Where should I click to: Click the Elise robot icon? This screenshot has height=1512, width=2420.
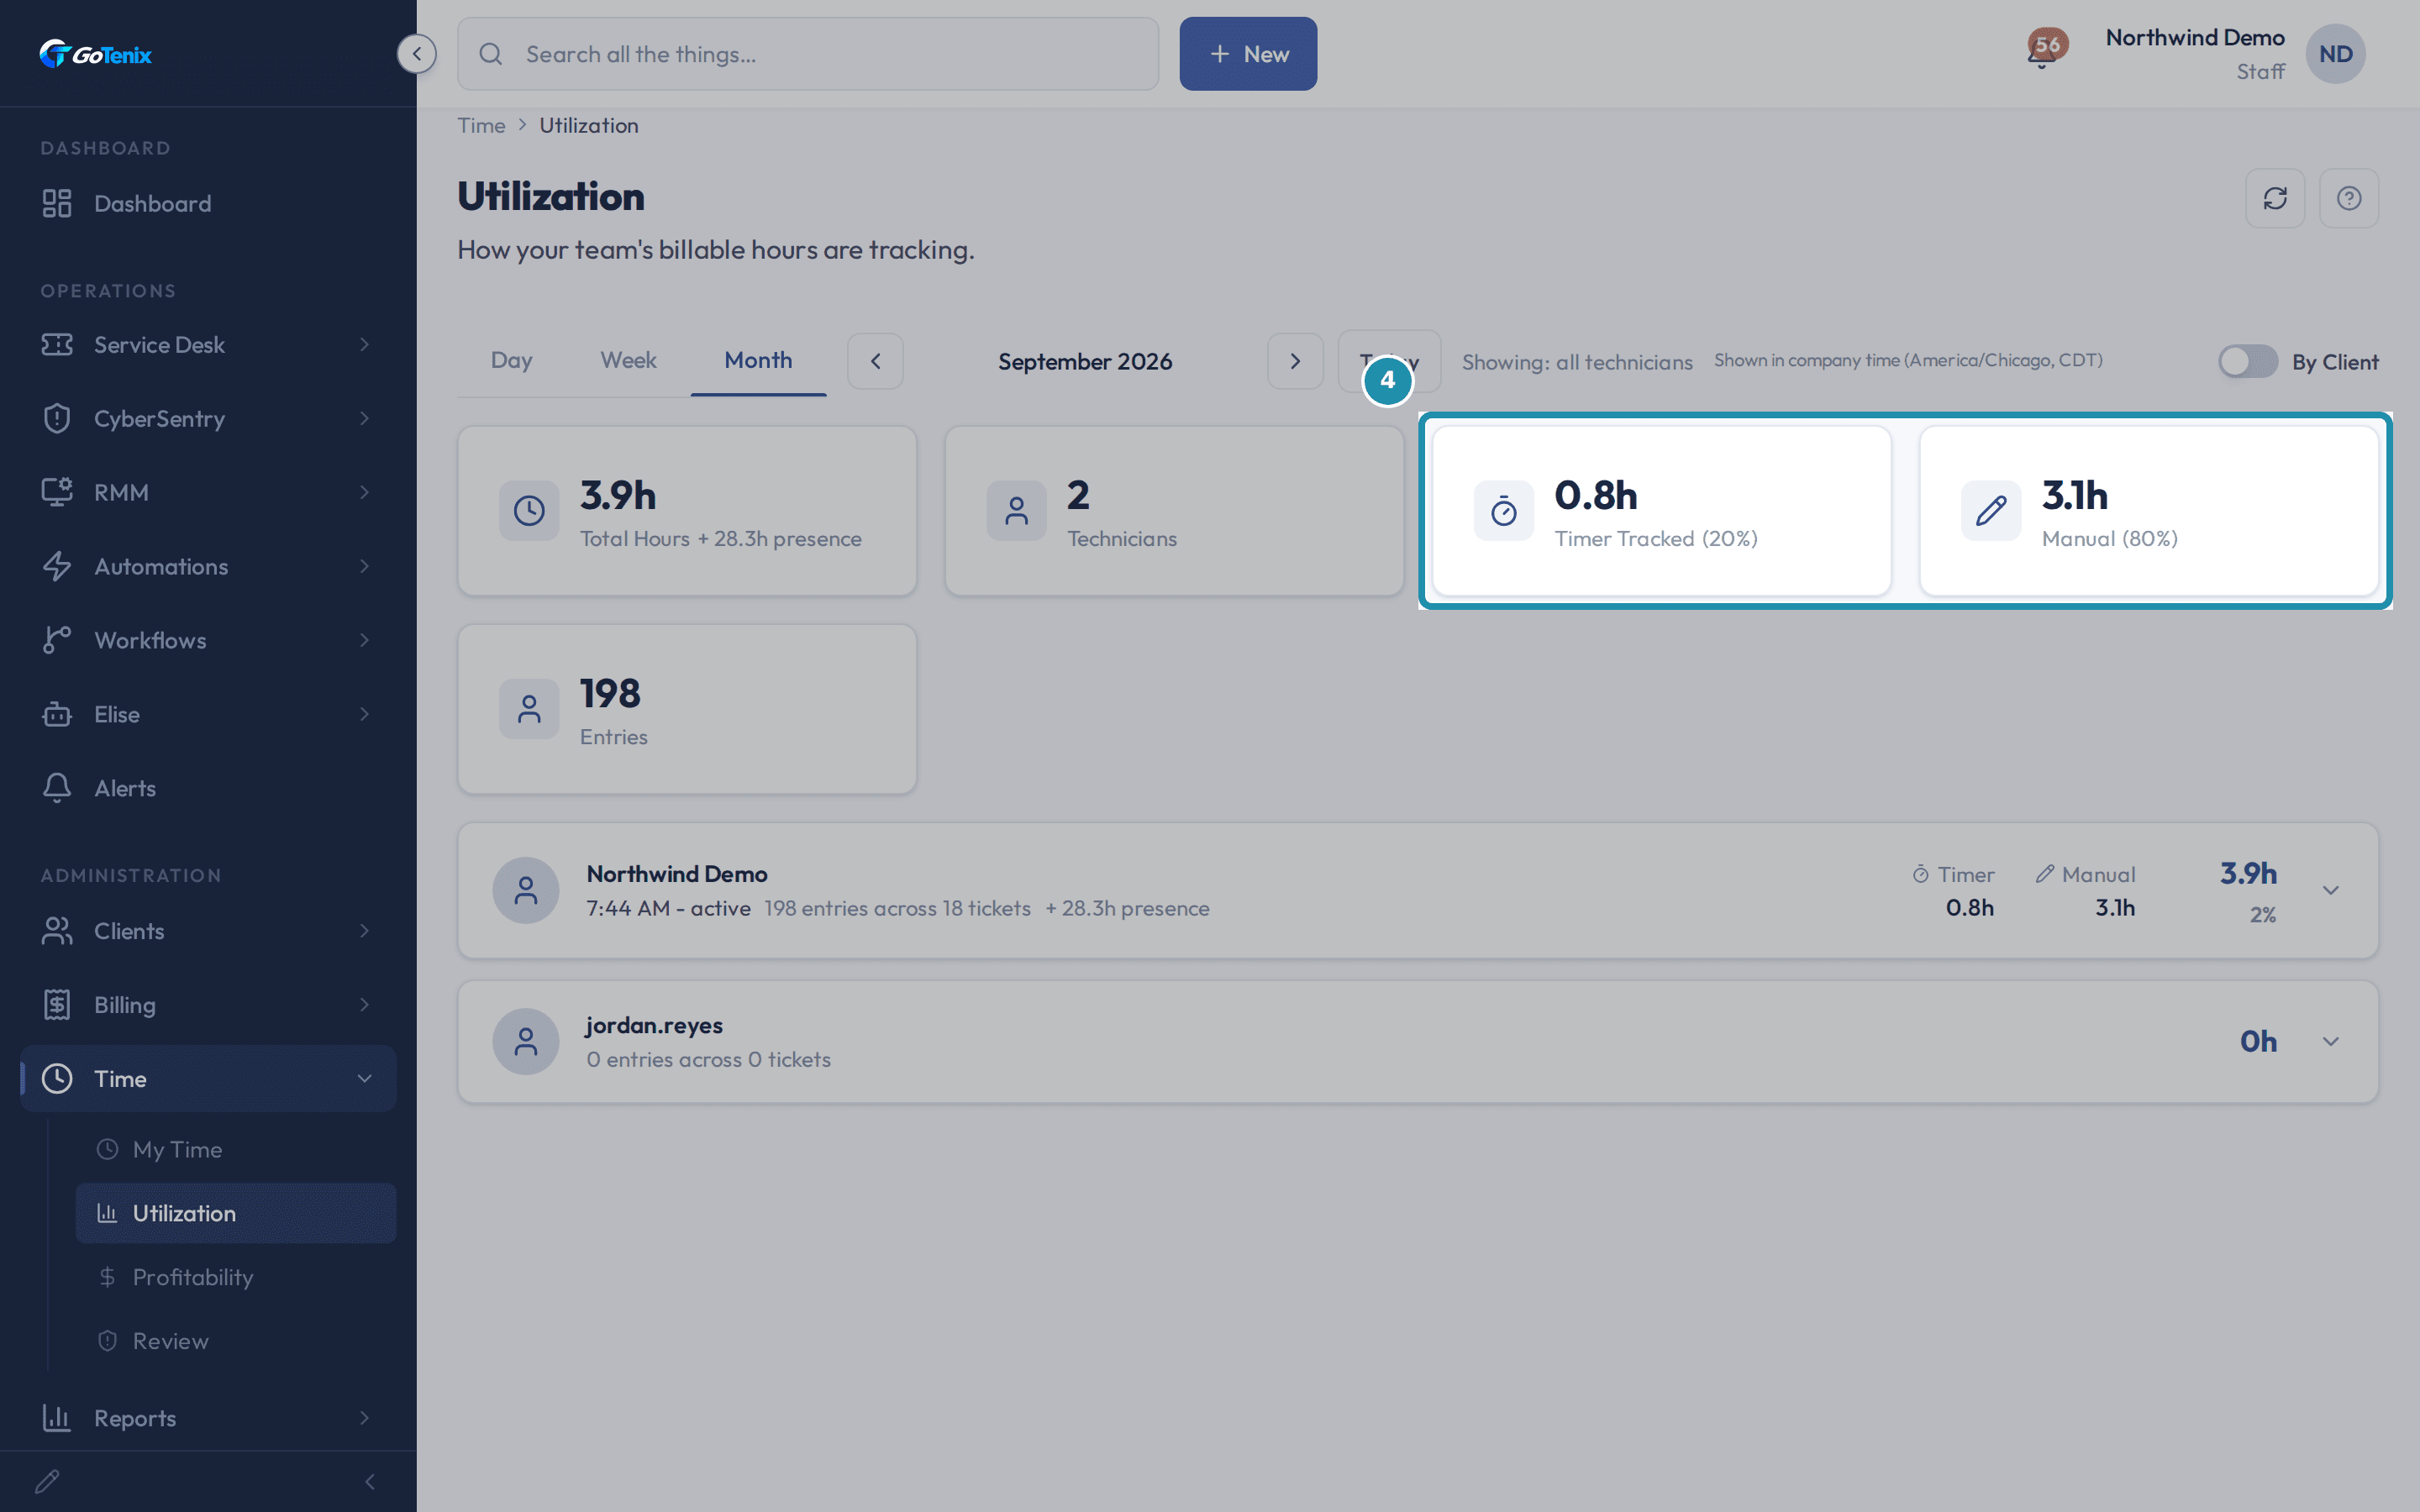click(57, 714)
